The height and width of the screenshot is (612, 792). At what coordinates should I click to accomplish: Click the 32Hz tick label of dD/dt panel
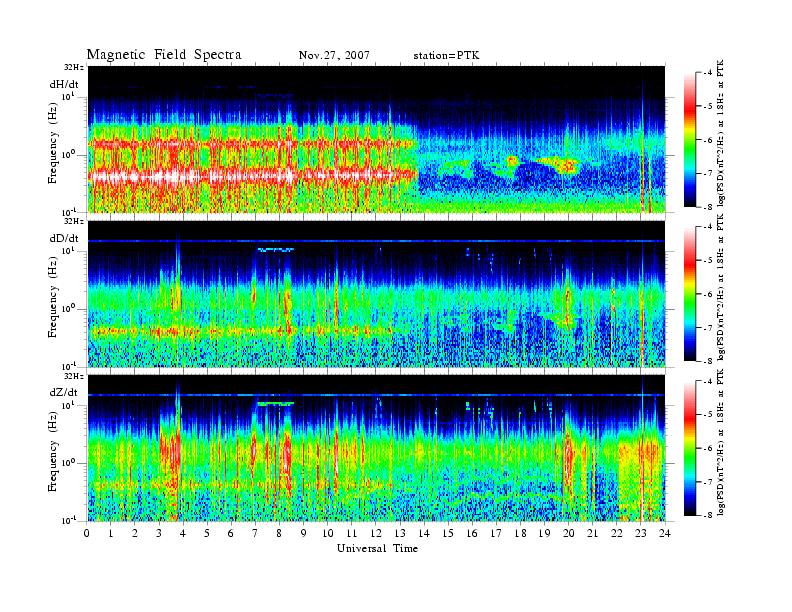pyautogui.click(x=74, y=222)
